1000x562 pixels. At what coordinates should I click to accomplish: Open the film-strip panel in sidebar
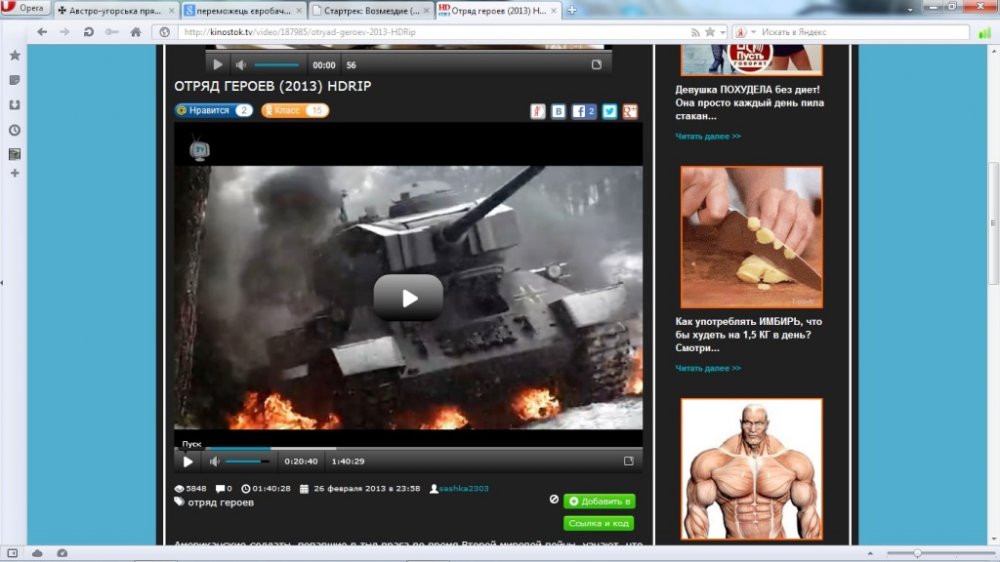coord(15,154)
